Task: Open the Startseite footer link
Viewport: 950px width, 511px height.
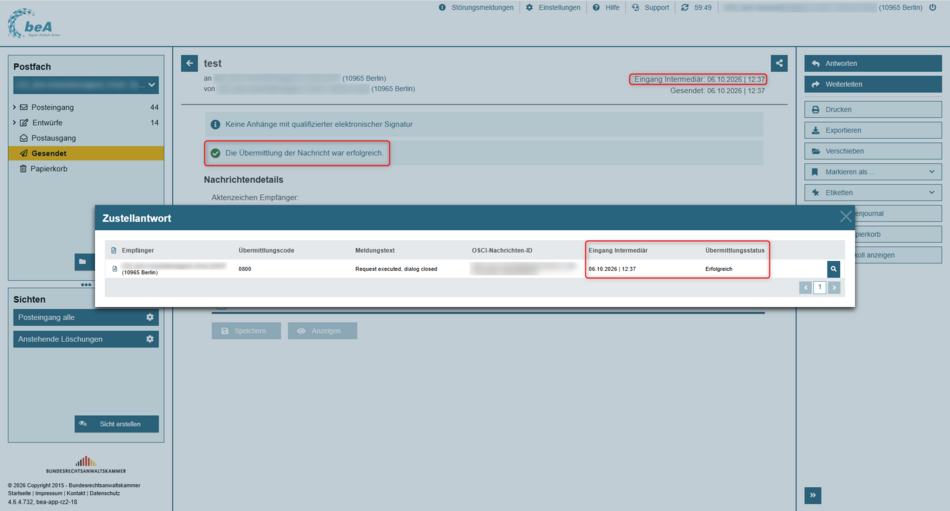Action: [x=19, y=493]
